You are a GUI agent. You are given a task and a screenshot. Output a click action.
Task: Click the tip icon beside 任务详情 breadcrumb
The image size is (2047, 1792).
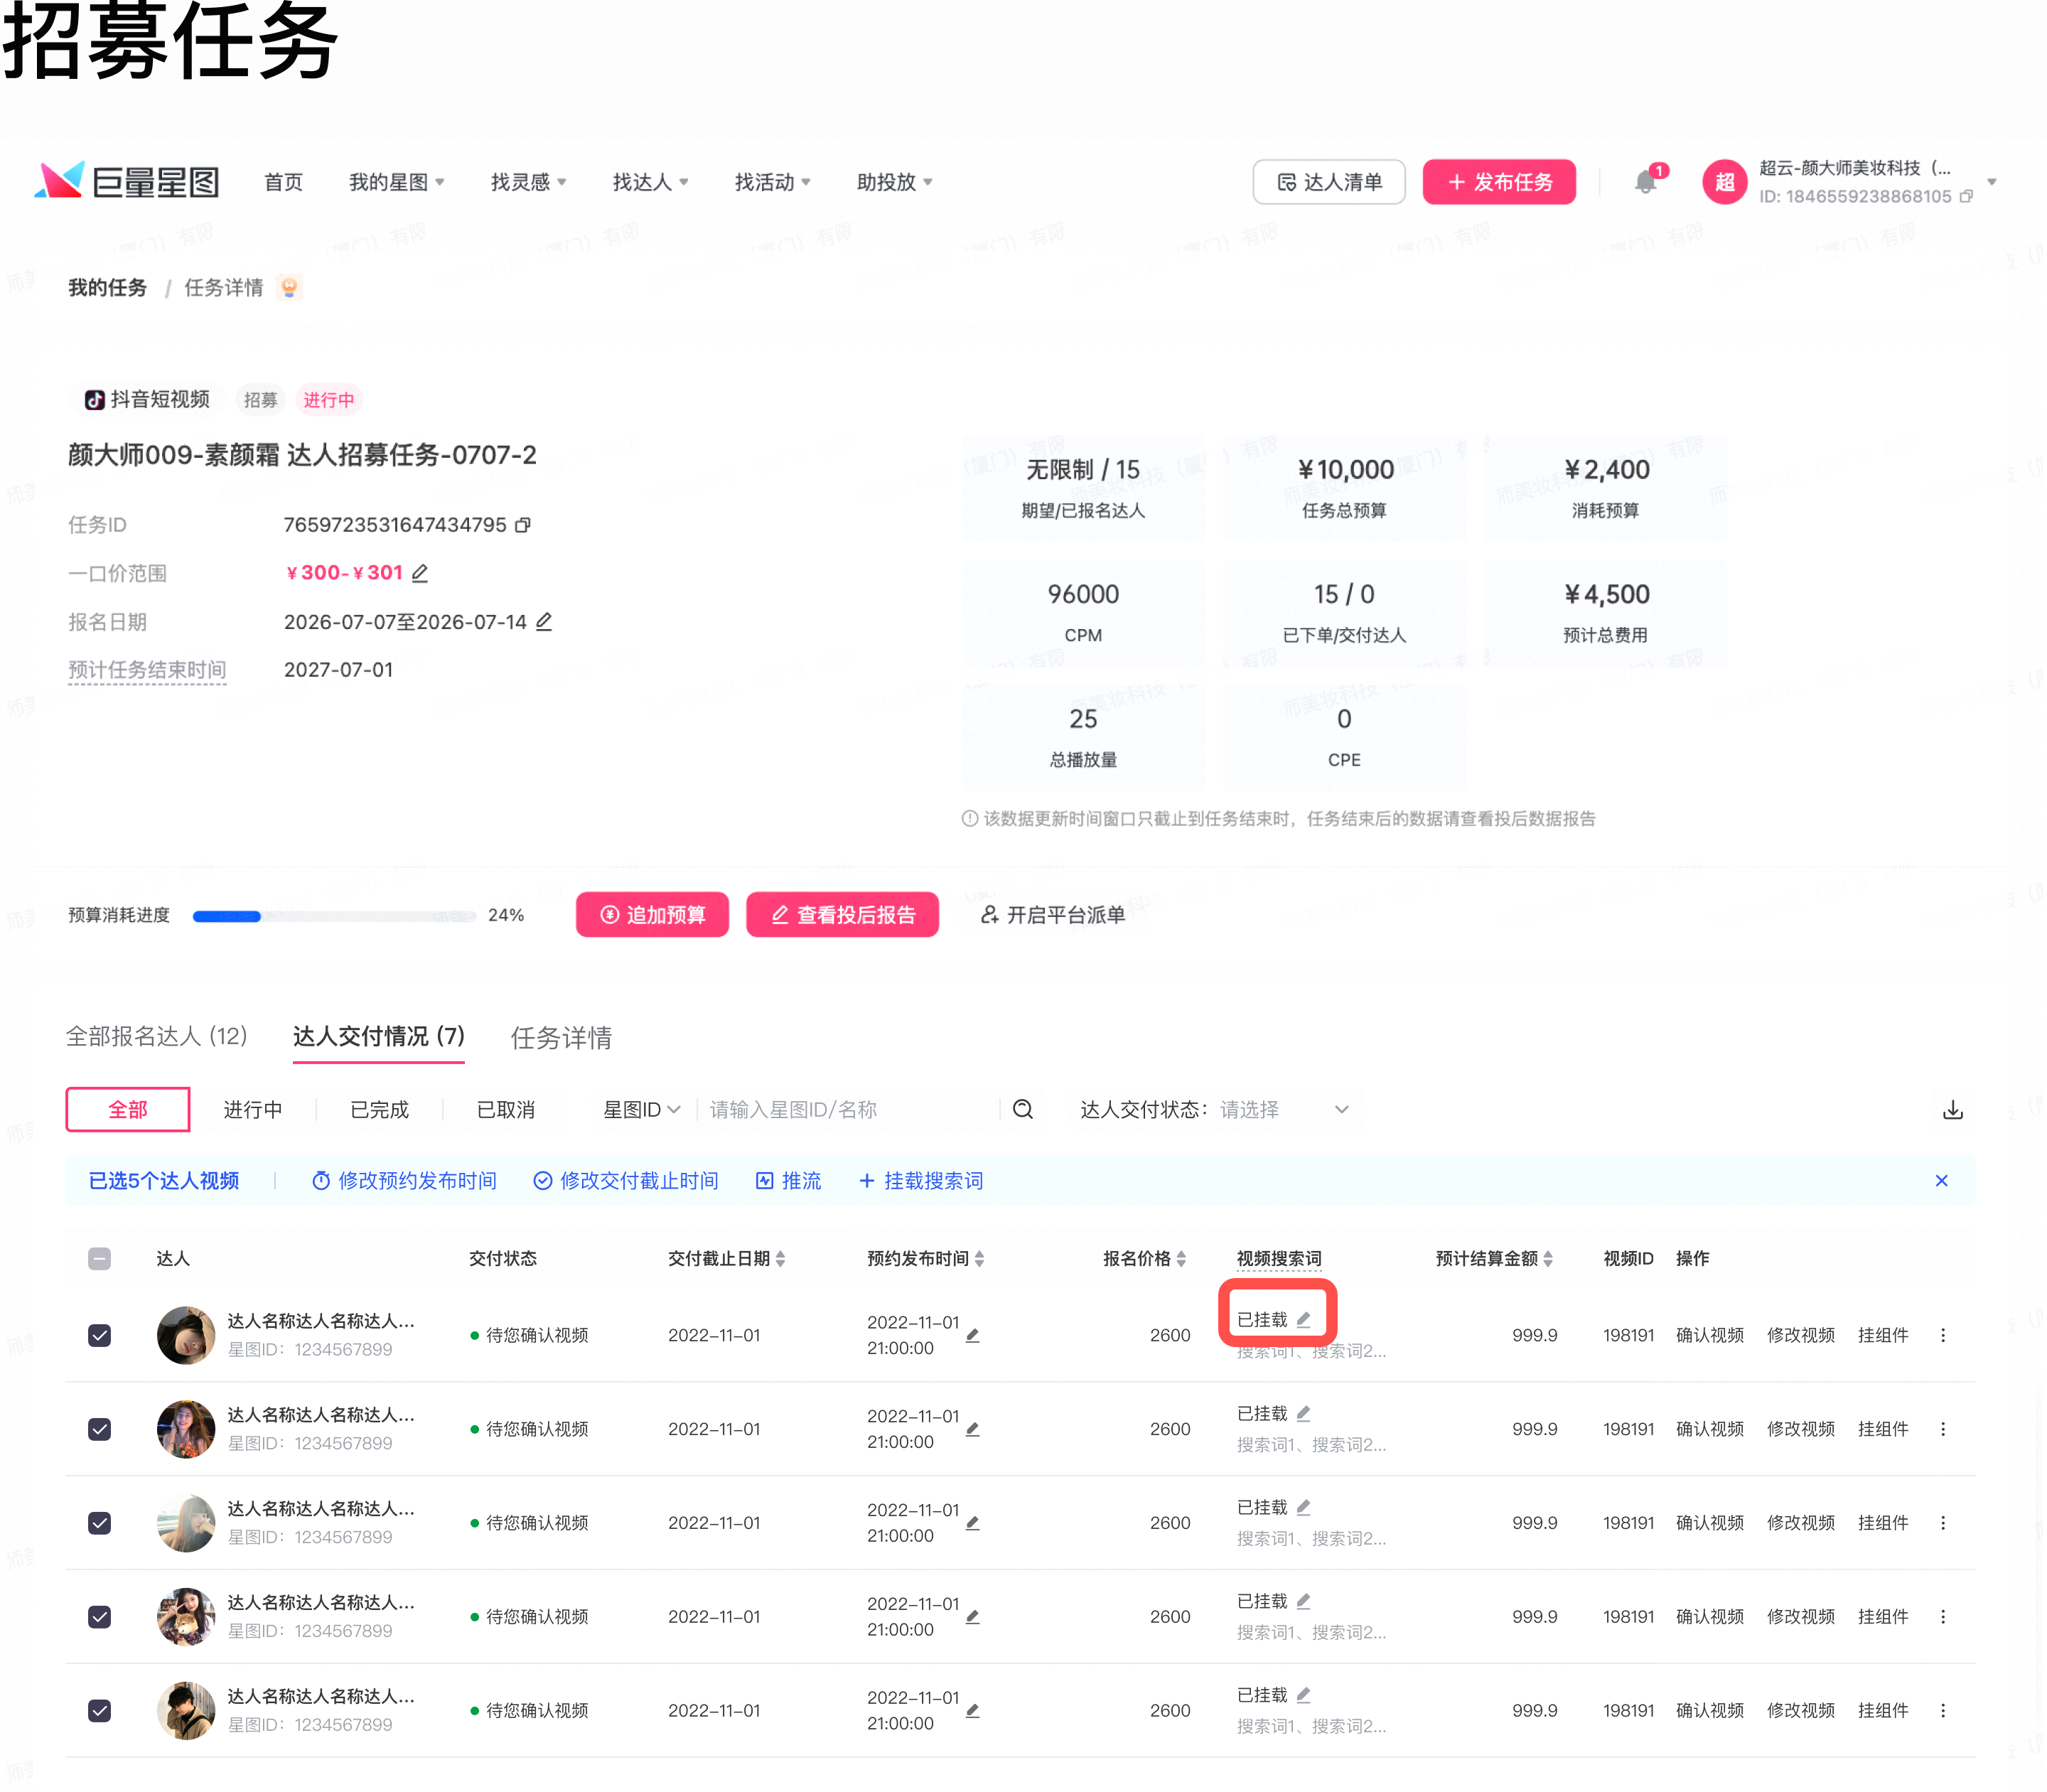coord(289,288)
